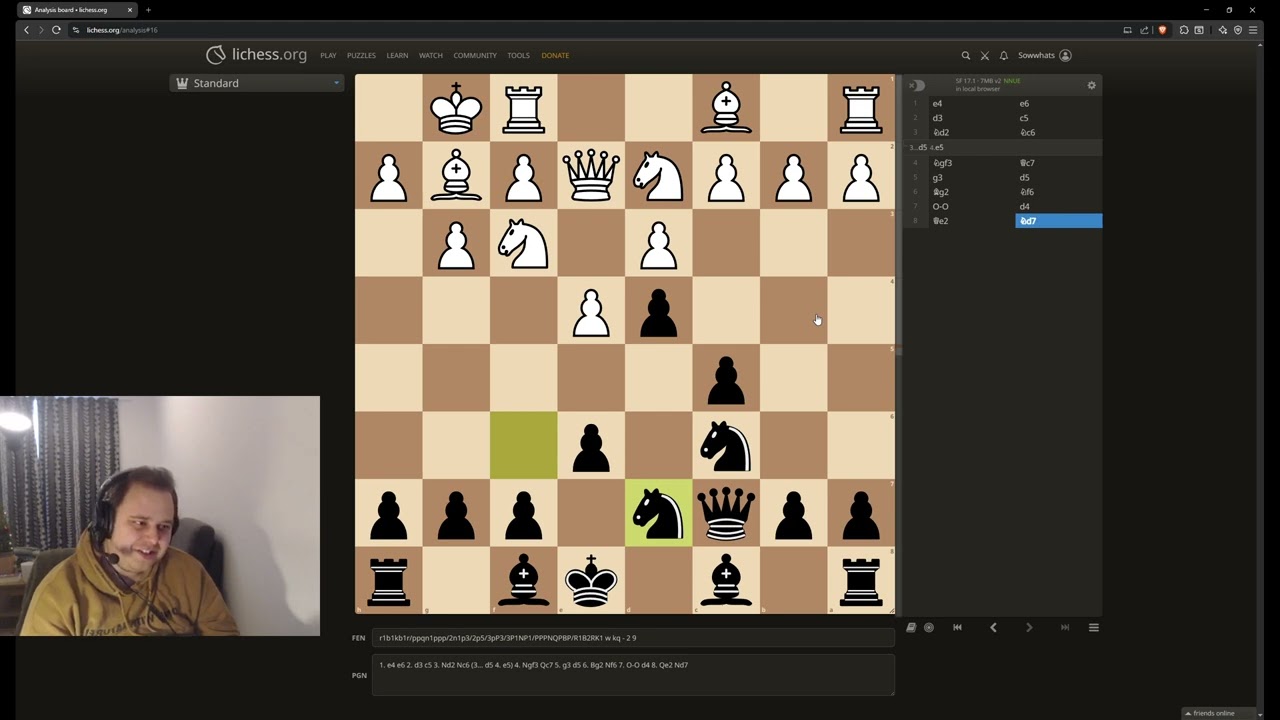Click into the FEN input field
1280x720 pixels.
pyautogui.click(x=633, y=638)
